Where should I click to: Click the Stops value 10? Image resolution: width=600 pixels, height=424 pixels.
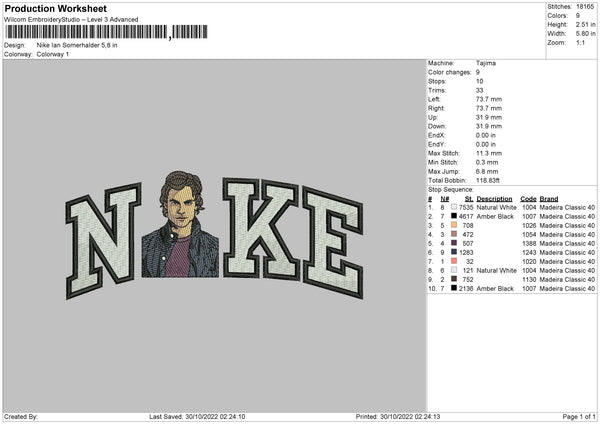pos(479,81)
